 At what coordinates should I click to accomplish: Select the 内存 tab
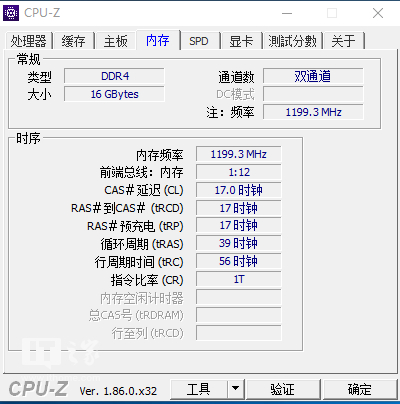(x=158, y=40)
